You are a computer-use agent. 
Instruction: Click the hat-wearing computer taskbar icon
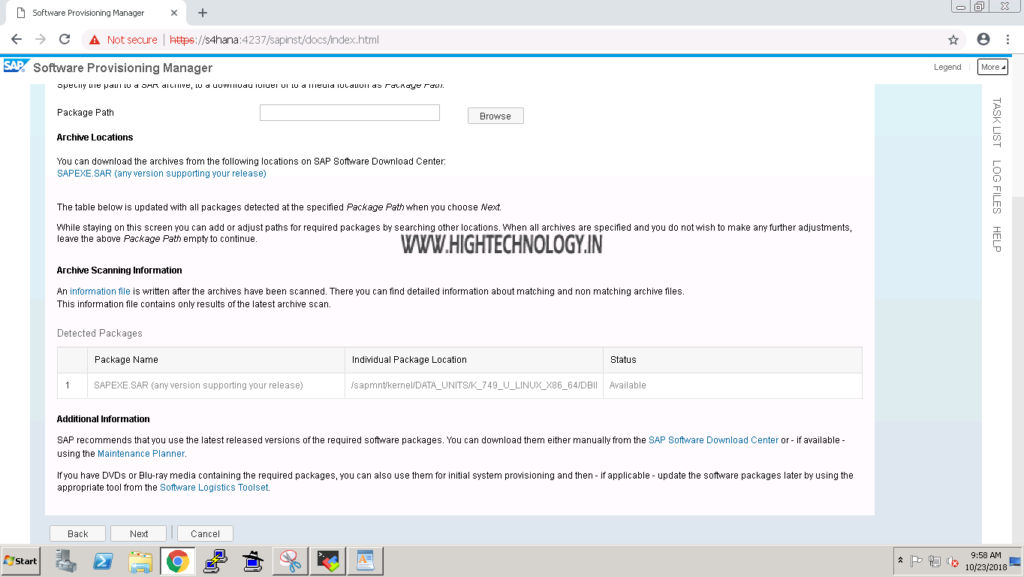coord(252,561)
